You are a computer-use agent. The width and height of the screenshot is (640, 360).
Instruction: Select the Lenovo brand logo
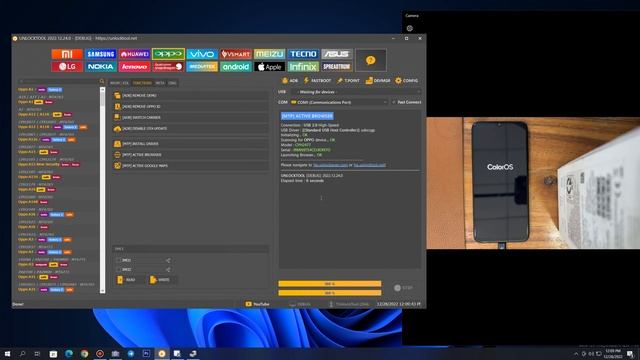(134, 67)
